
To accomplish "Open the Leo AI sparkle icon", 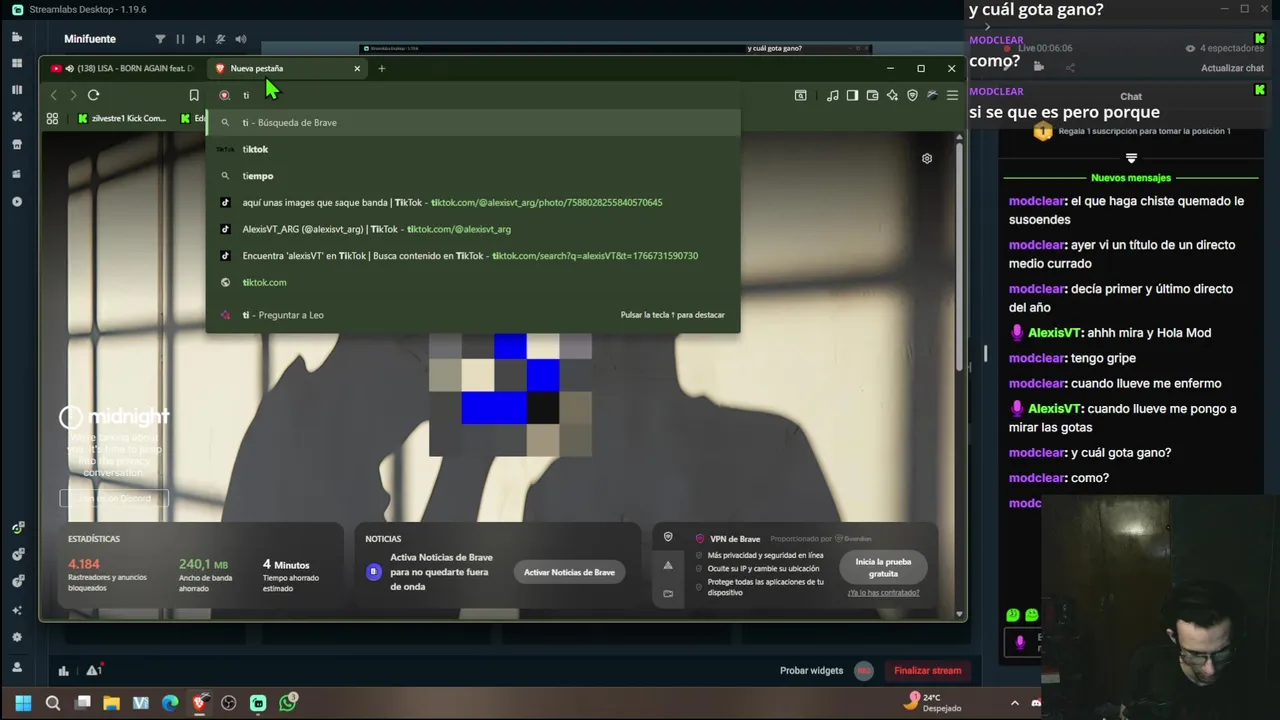I will tap(892, 95).
